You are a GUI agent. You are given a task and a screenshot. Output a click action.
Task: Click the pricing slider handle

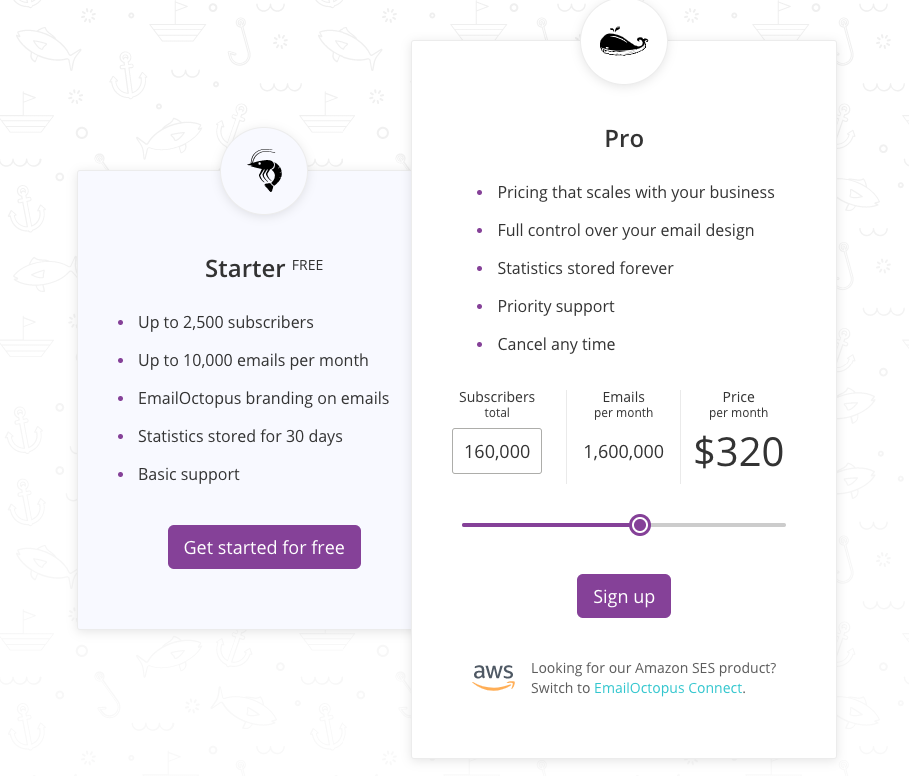640,525
